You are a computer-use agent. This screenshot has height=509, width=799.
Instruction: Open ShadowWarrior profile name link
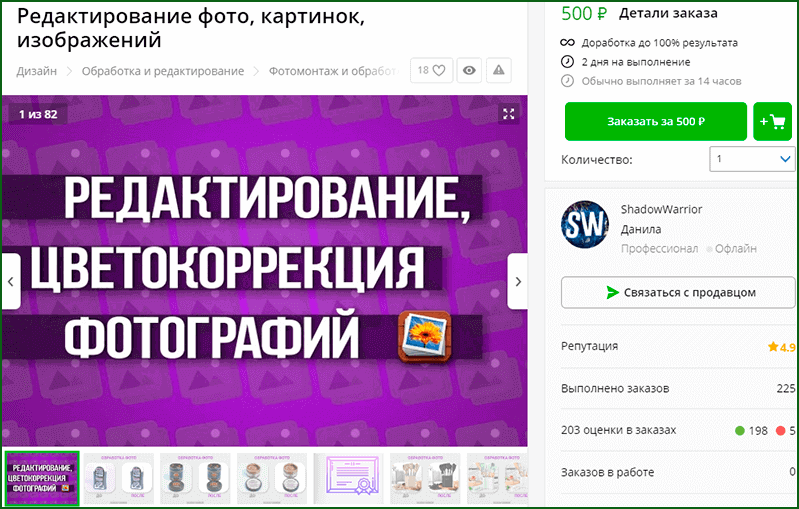coord(661,209)
